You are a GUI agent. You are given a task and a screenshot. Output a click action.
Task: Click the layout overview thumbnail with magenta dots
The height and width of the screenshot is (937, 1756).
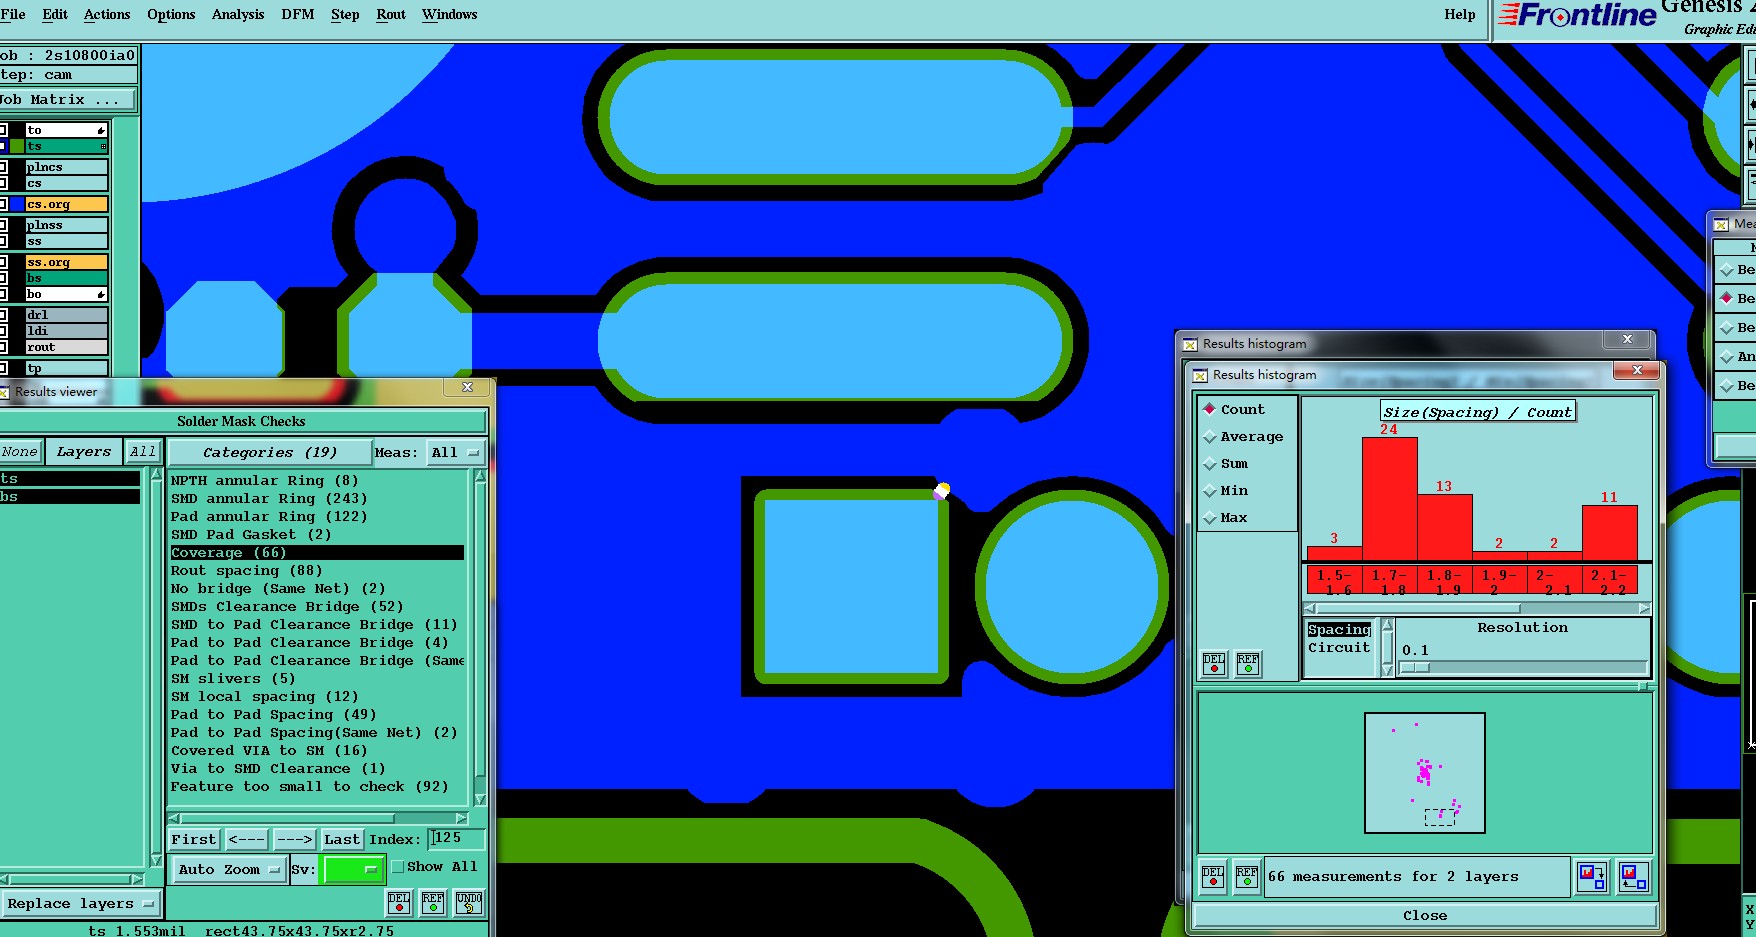coord(1425,772)
